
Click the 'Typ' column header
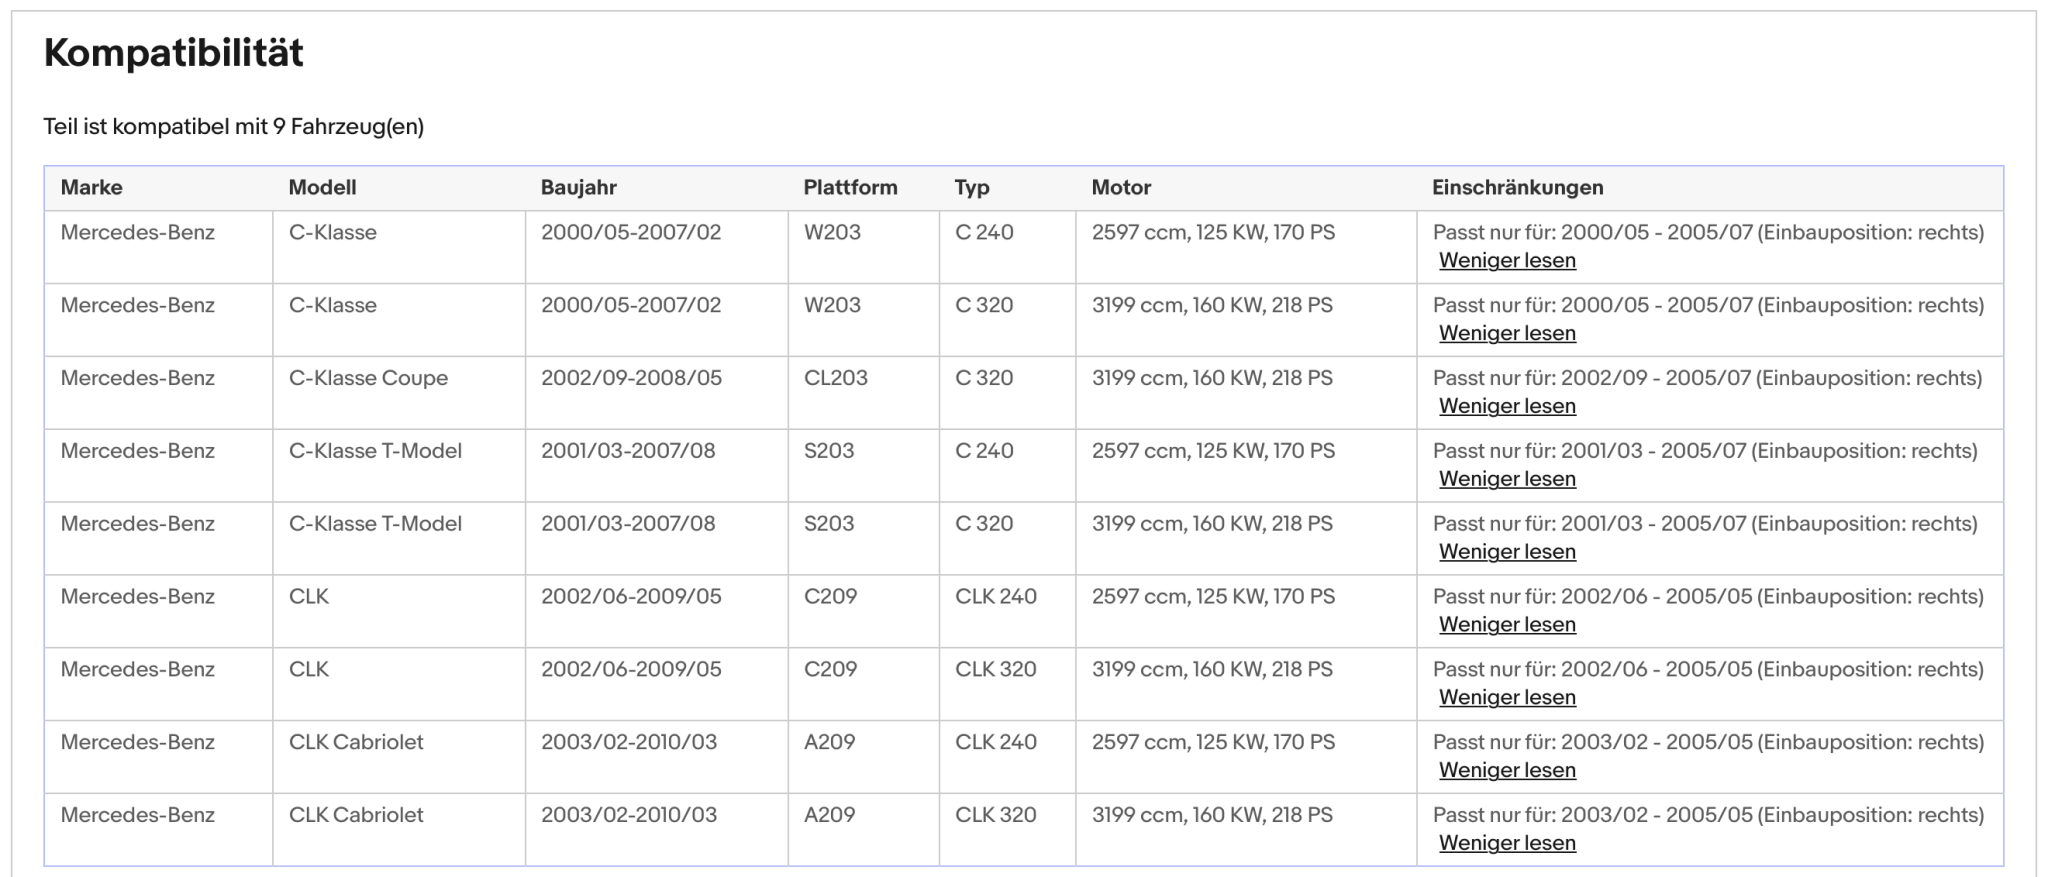971,187
